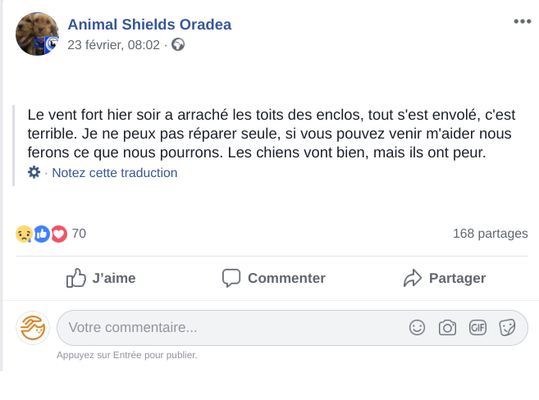539x400 pixels.
Task: Open the emoji picker smiley icon
Action: pos(417,327)
